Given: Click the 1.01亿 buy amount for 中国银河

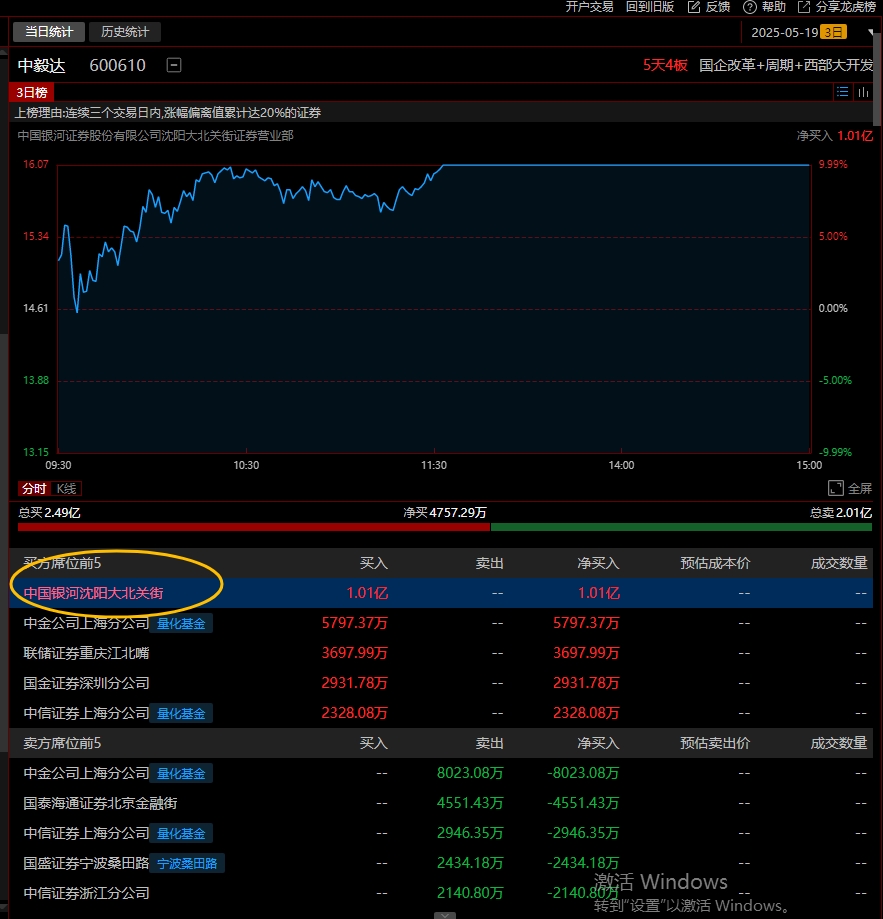Looking at the screenshot, I should click(367, 593).
